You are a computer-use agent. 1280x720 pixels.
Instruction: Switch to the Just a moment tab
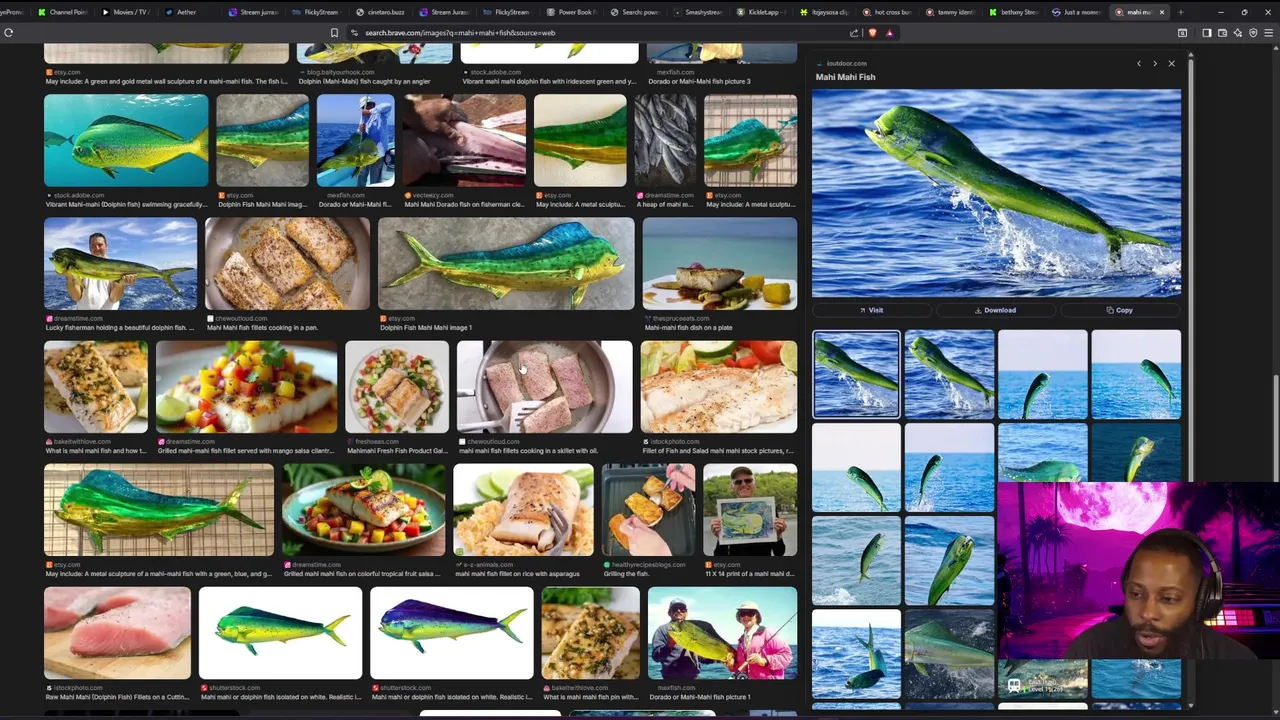(x=1076, y=12)
